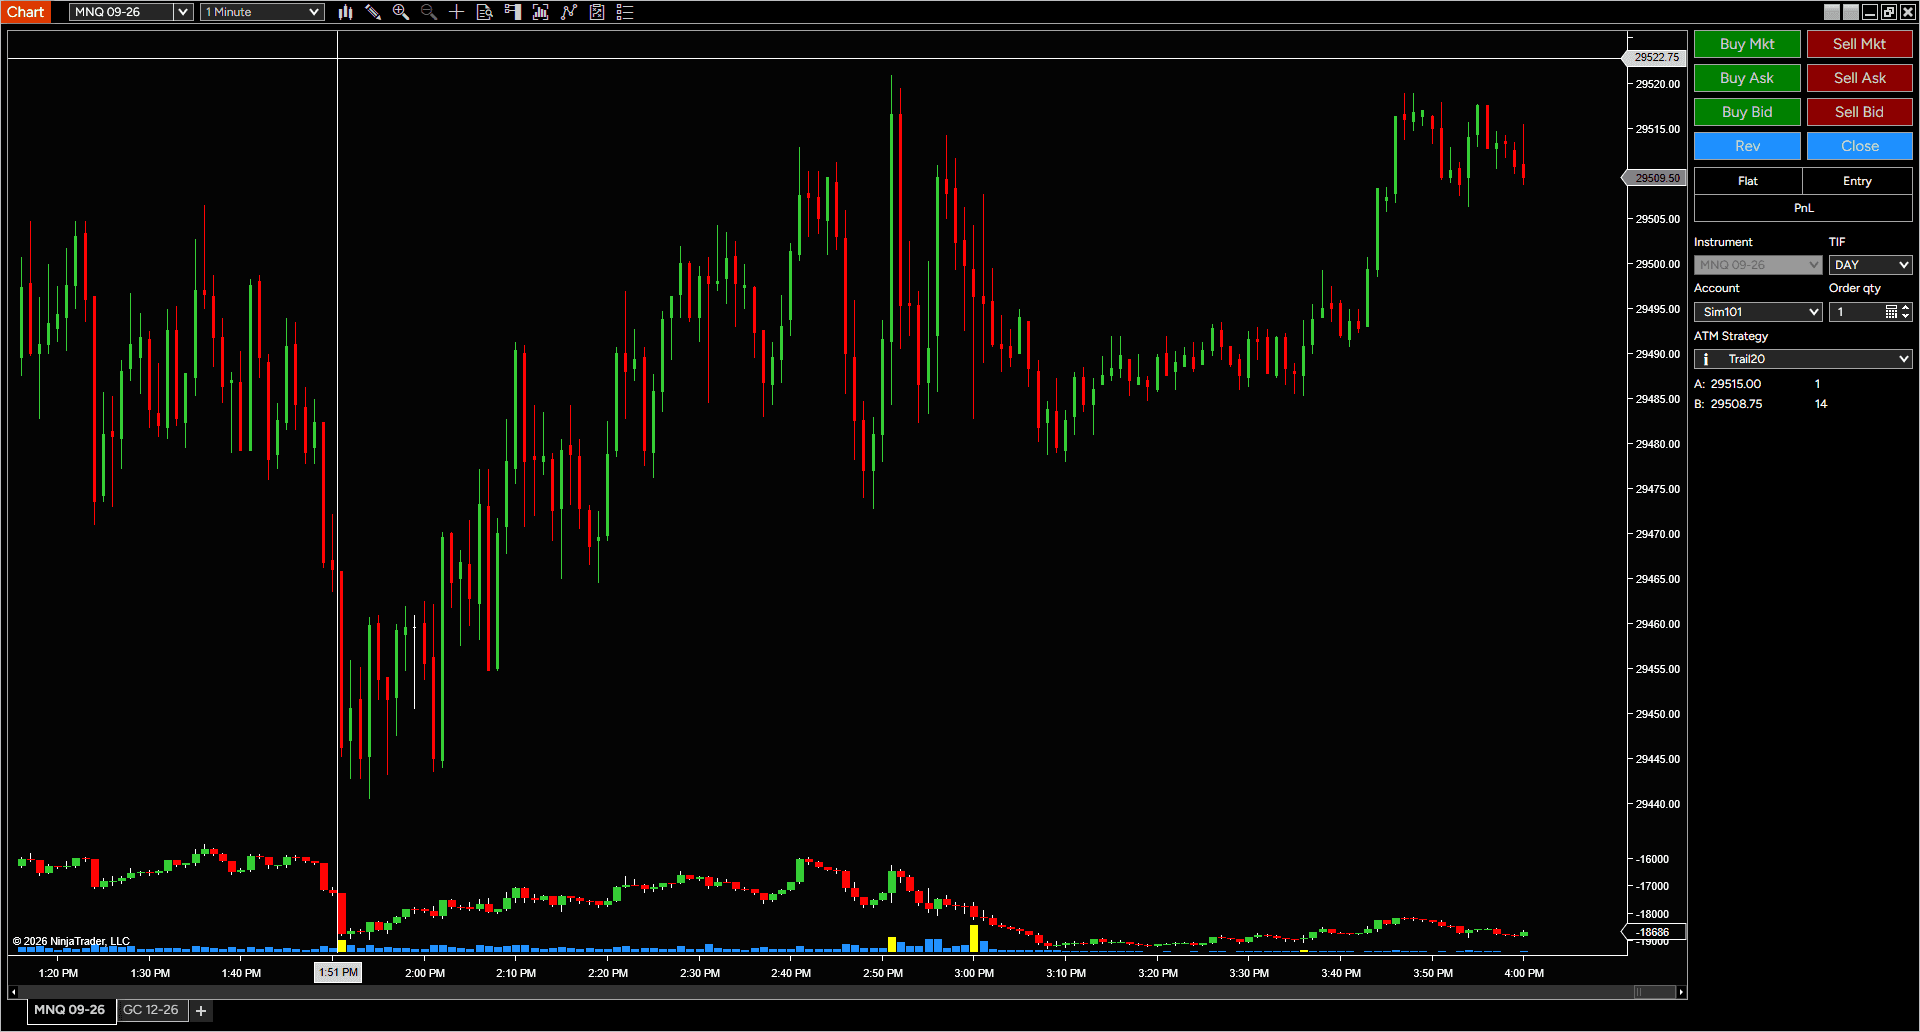Click the 4:00 PM time axis label
This screenshot has height=1032, width=1920.
(x=1524, y=973)
